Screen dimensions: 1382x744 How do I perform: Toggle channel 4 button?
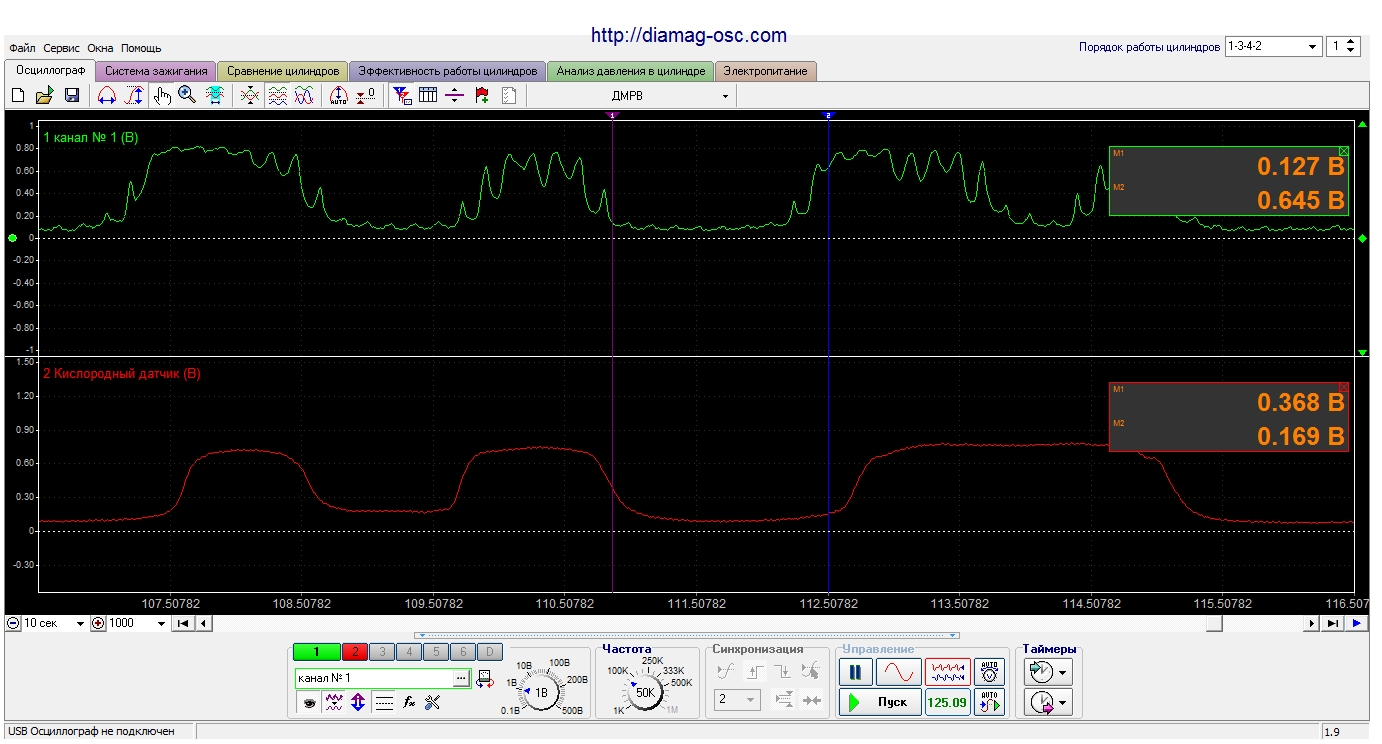coord(408,652)
